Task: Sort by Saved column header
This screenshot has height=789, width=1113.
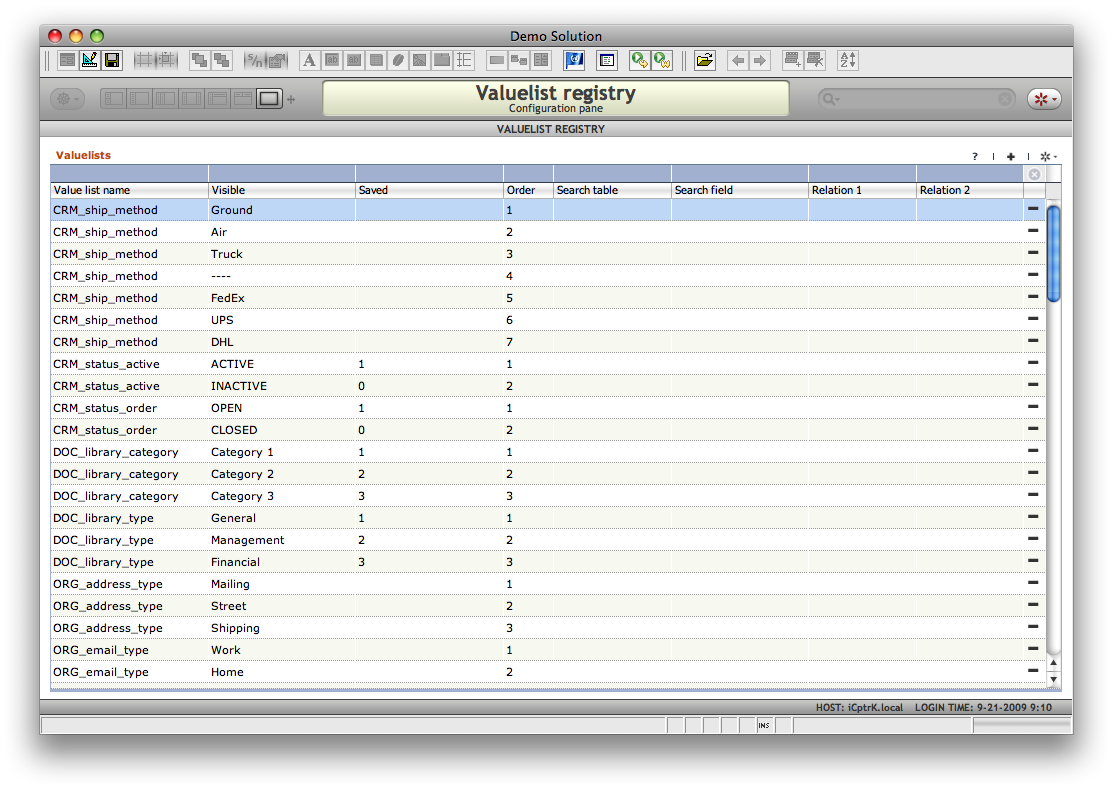Action: (x=429, y=190)
